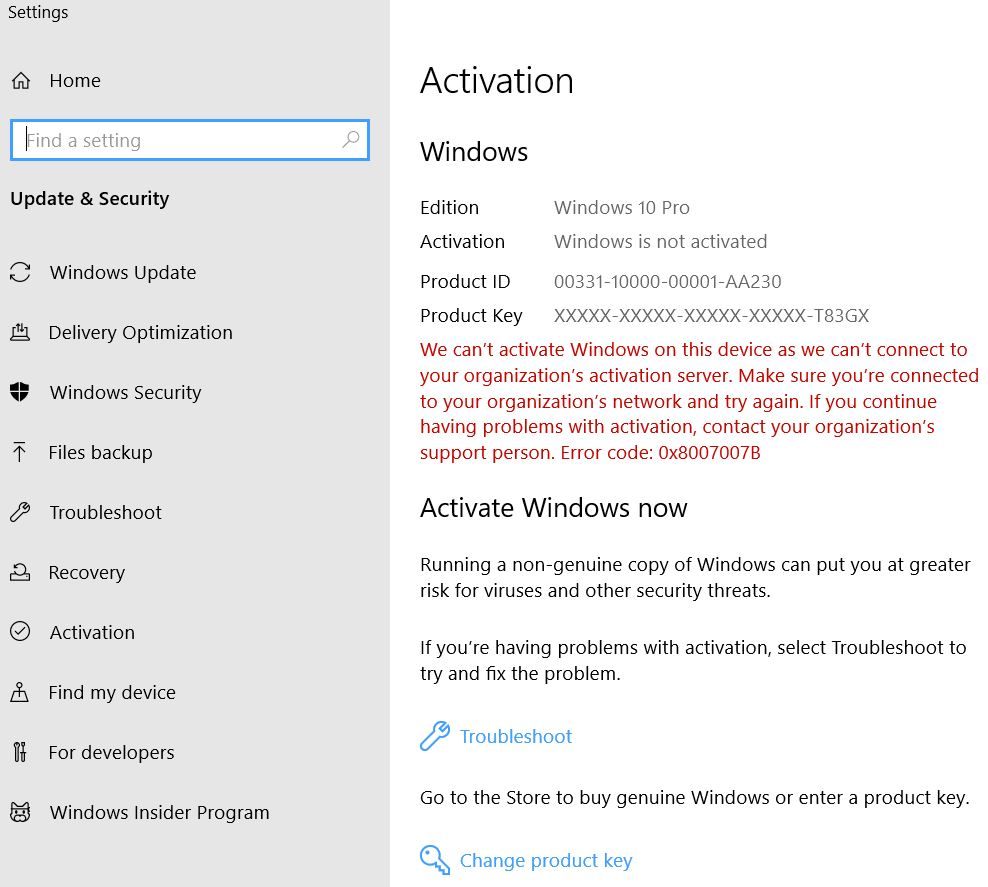Click the Windows Security shield icon
This screenshot has width=988, height=887.
pyautogui.click(x=20, y=392)
